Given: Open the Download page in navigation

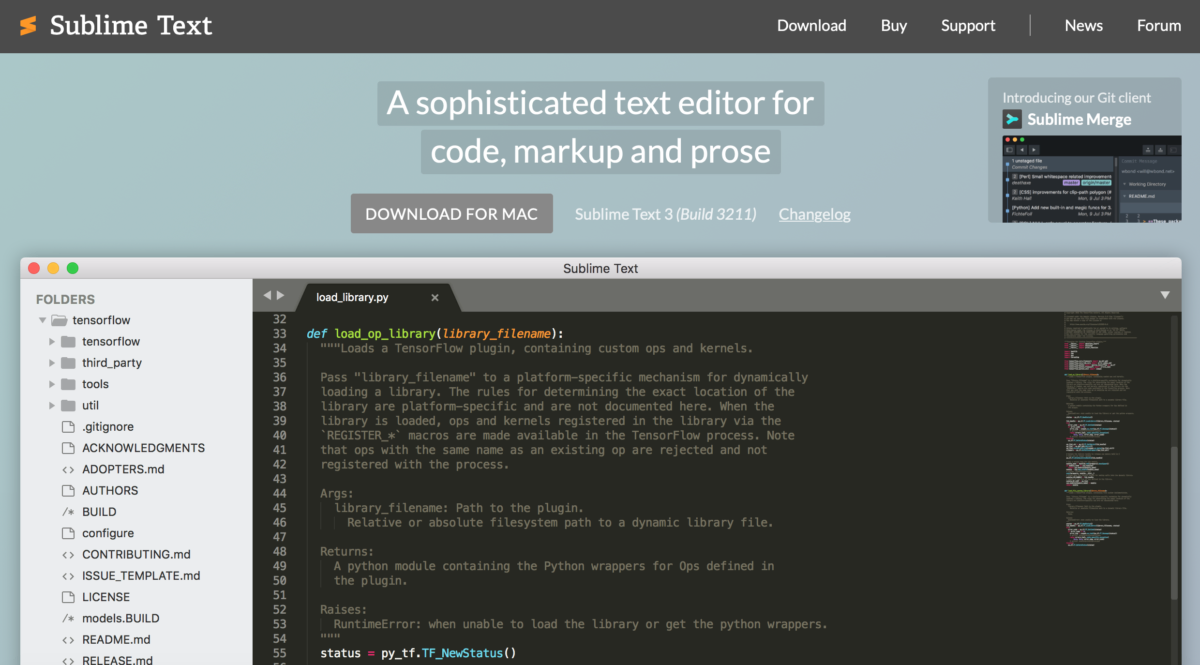Looking at the screenshot, I should pos(812,26).
